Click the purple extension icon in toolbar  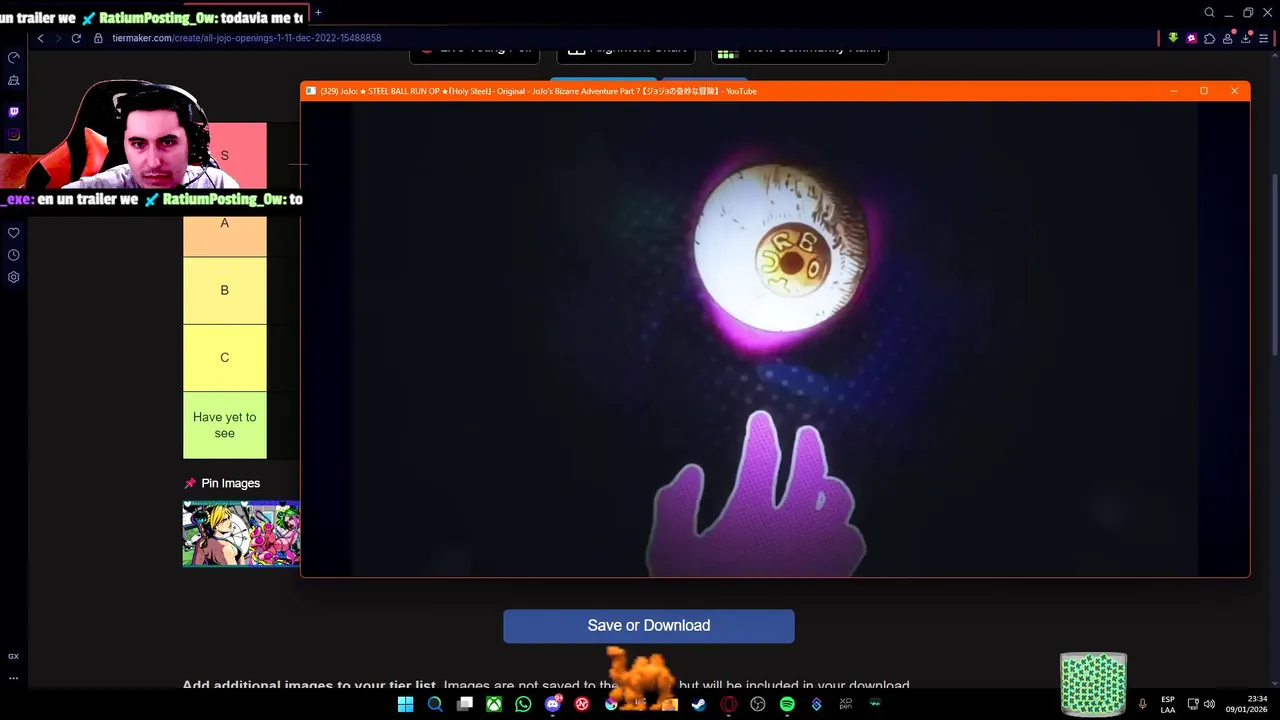tap(1191, 38)
